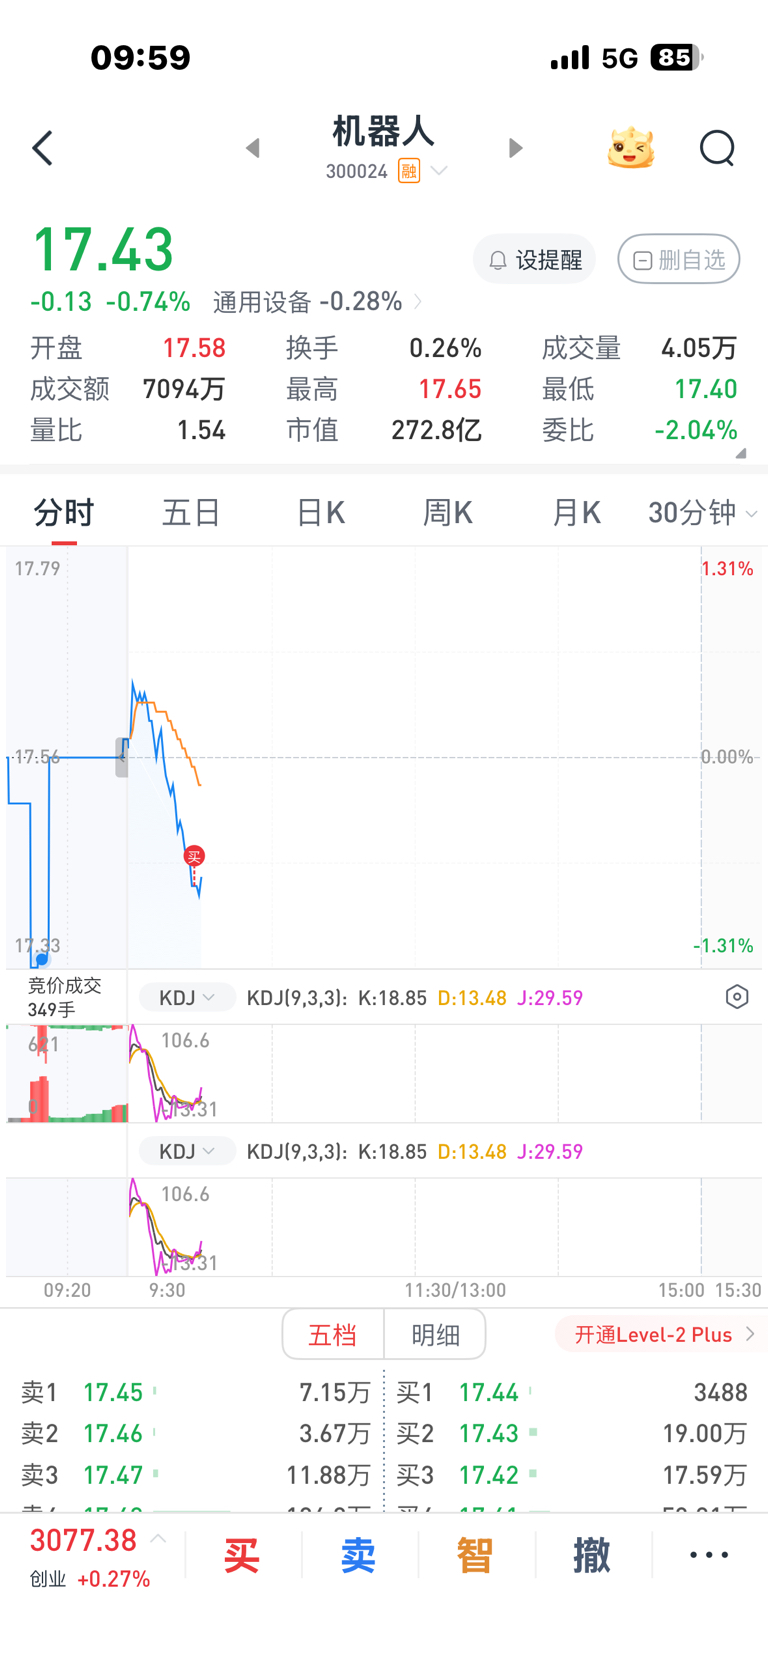Image resolution: width=769 pixels, height=1665 pixels.
Task: Remove stock from watchlist toggle
Action: tap(679, 260)
